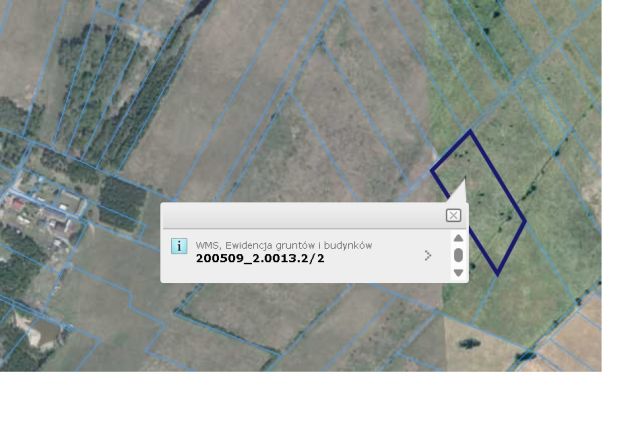Select parcel ID text 200509_2.0013.2/2
Image resolution: width=640 pixels, height=439 pixels.
tap(260, 258)
